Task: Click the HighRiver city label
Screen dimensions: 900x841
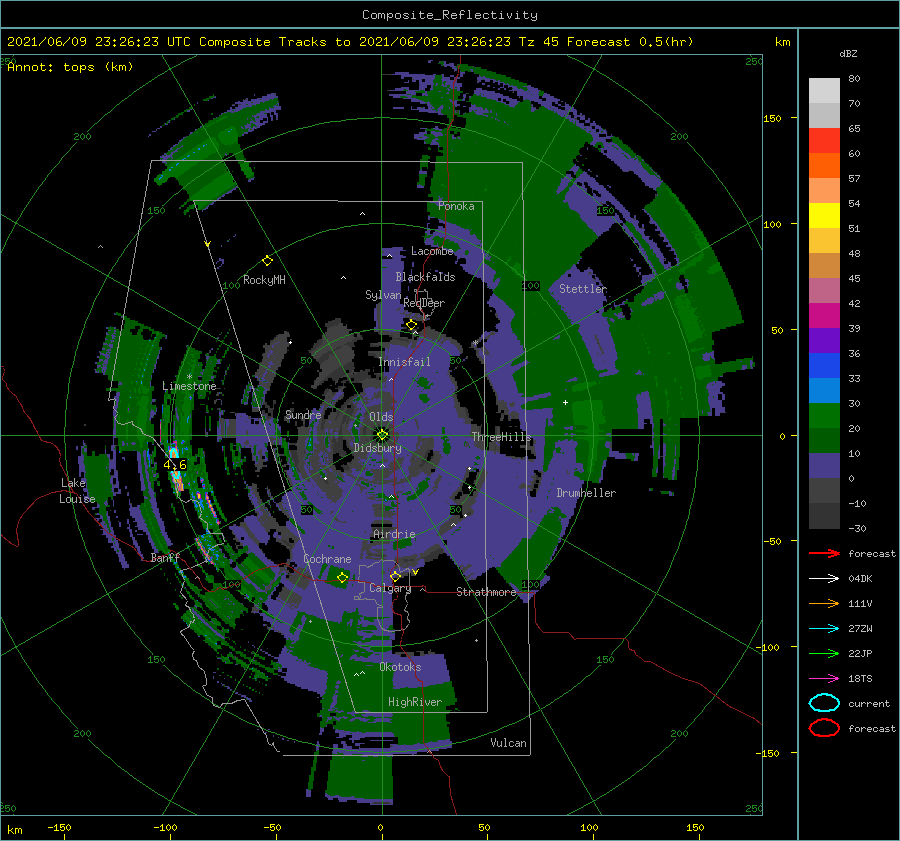Action: [415, 702]
